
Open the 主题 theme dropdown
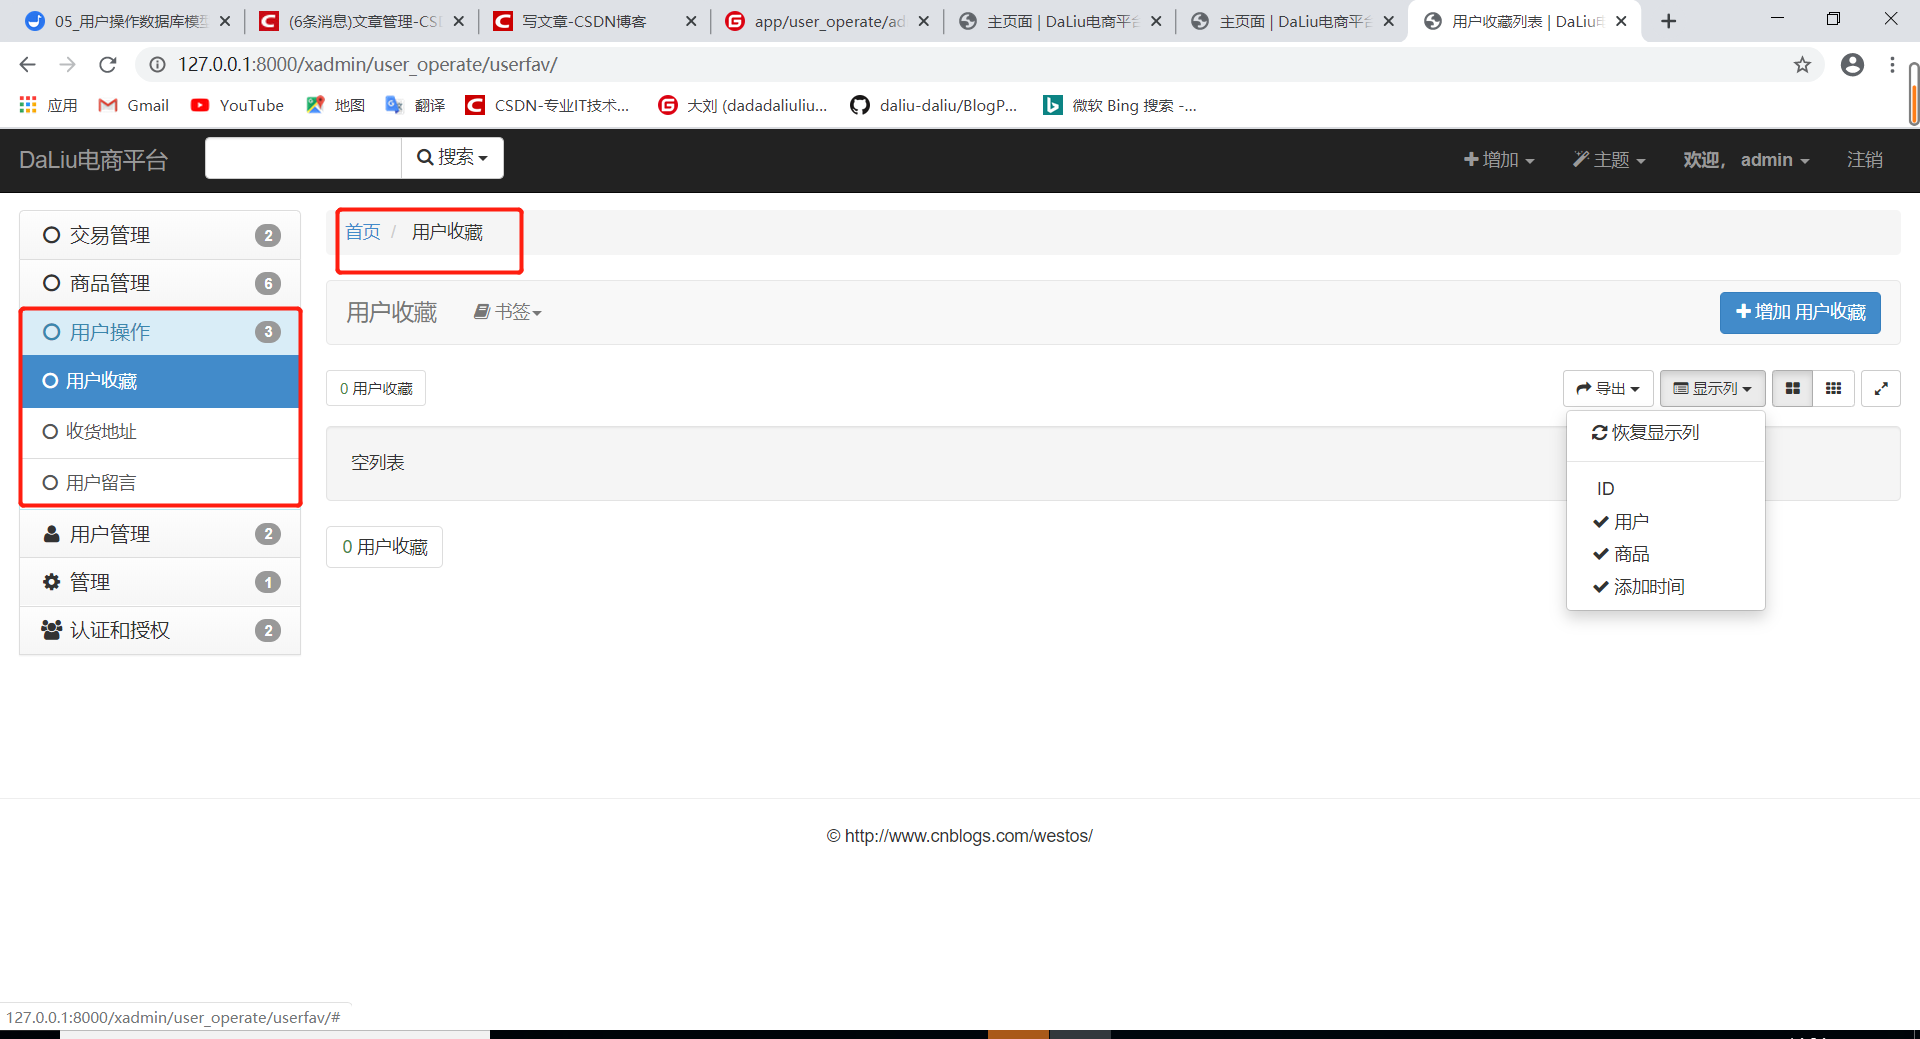(1608, 160)
